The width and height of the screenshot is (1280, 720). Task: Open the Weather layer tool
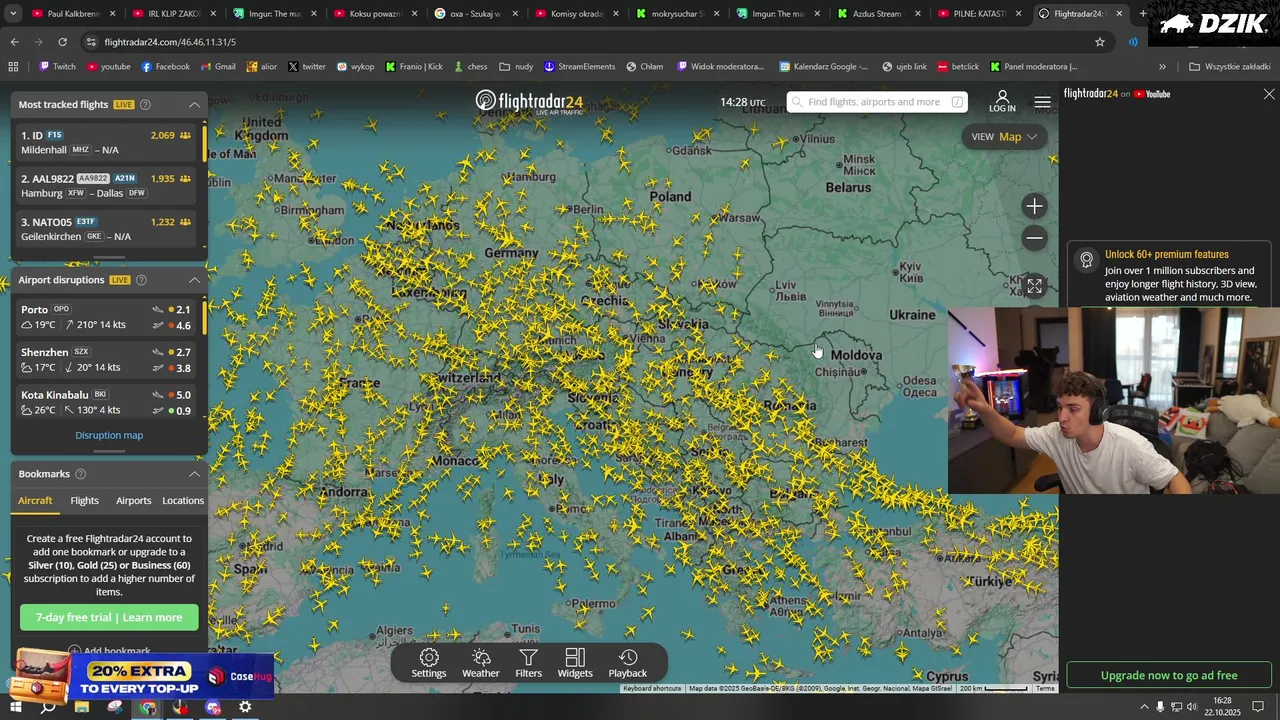click(x=481, y=663)
